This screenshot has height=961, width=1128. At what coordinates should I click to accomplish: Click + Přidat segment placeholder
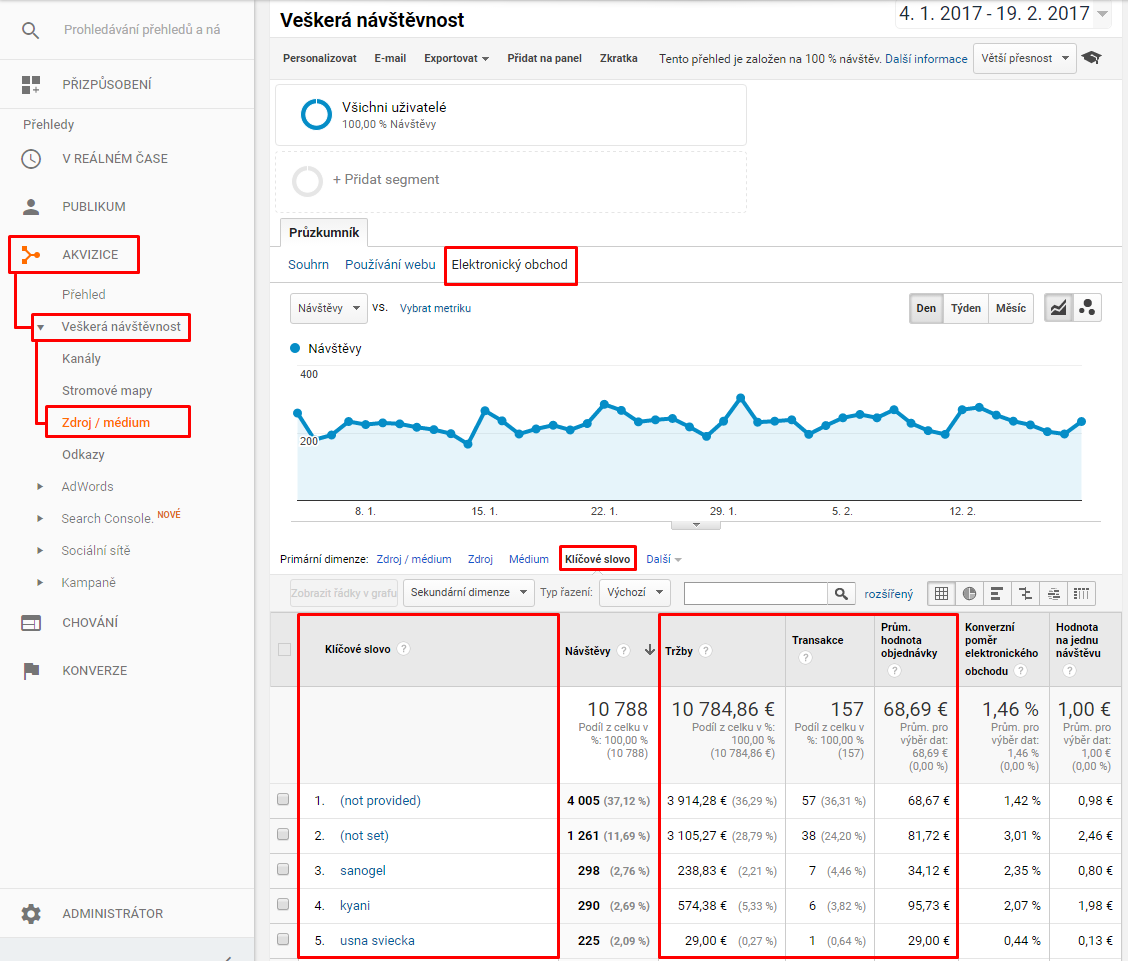[511, 181]
